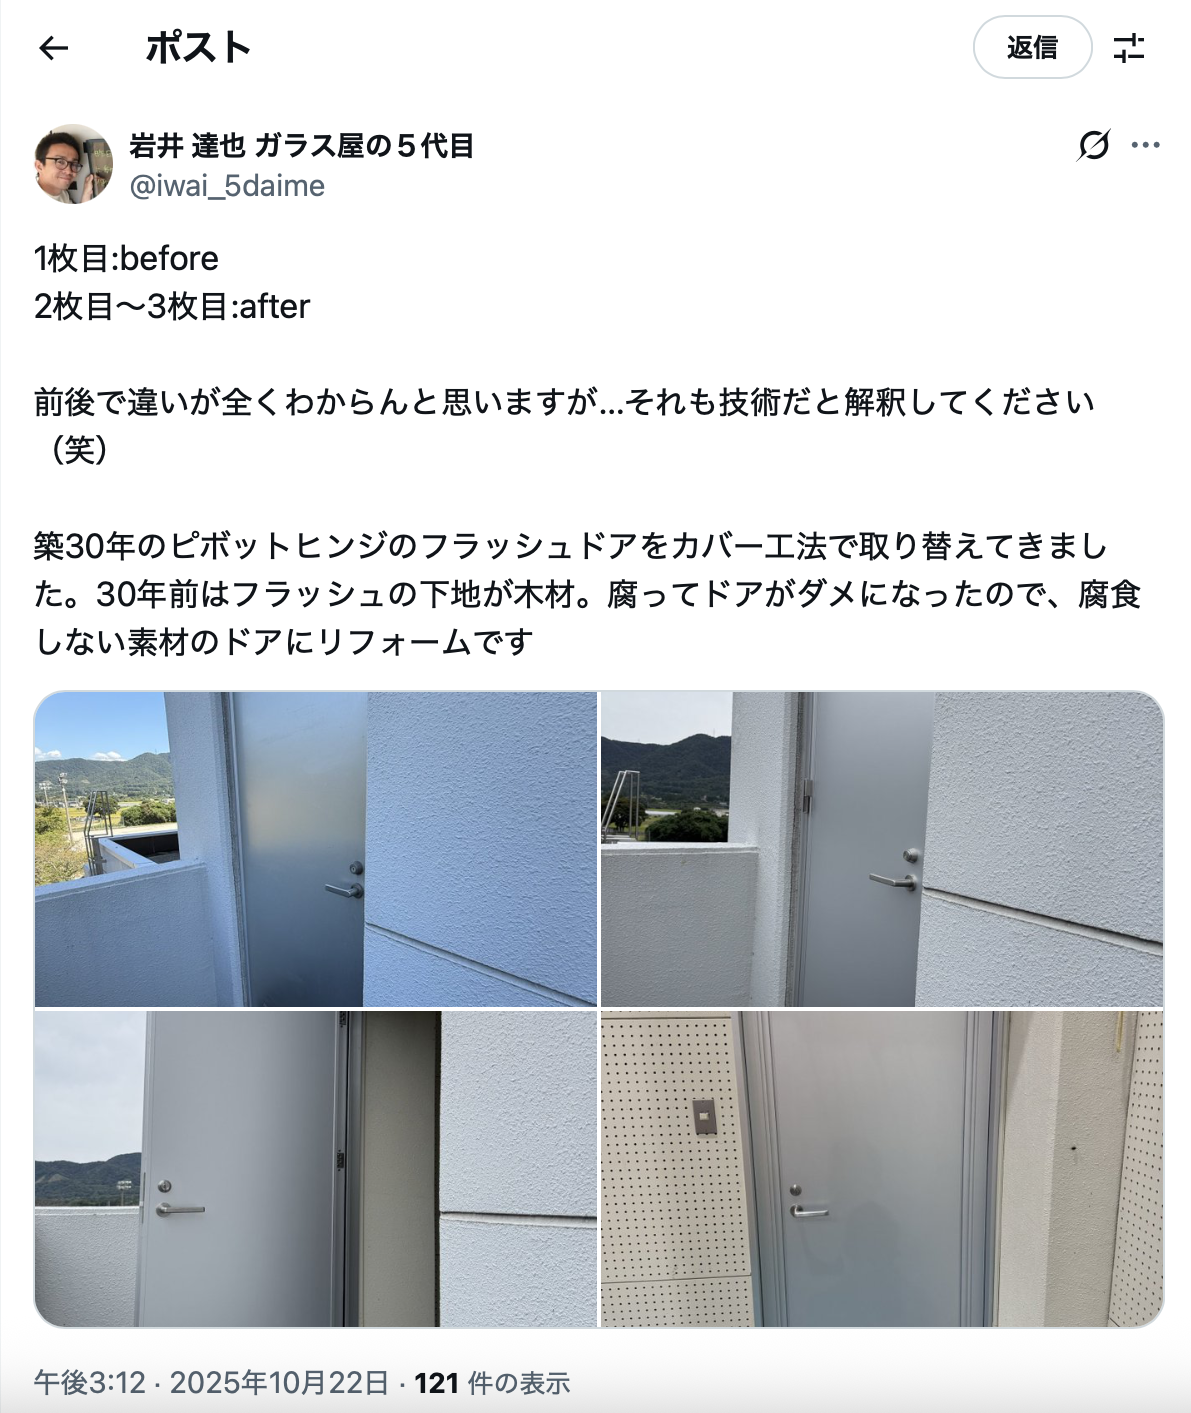Open the first before-door photo

click(316, 849)
